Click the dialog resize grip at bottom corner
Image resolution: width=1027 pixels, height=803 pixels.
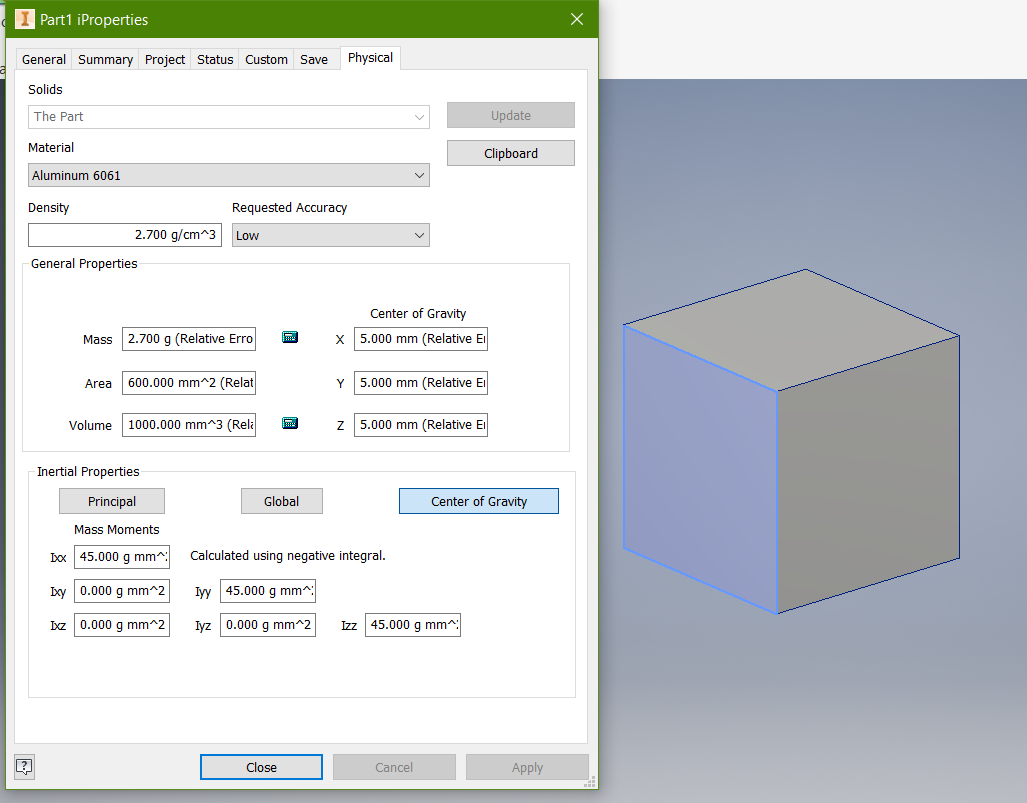[x=590, y=781]
